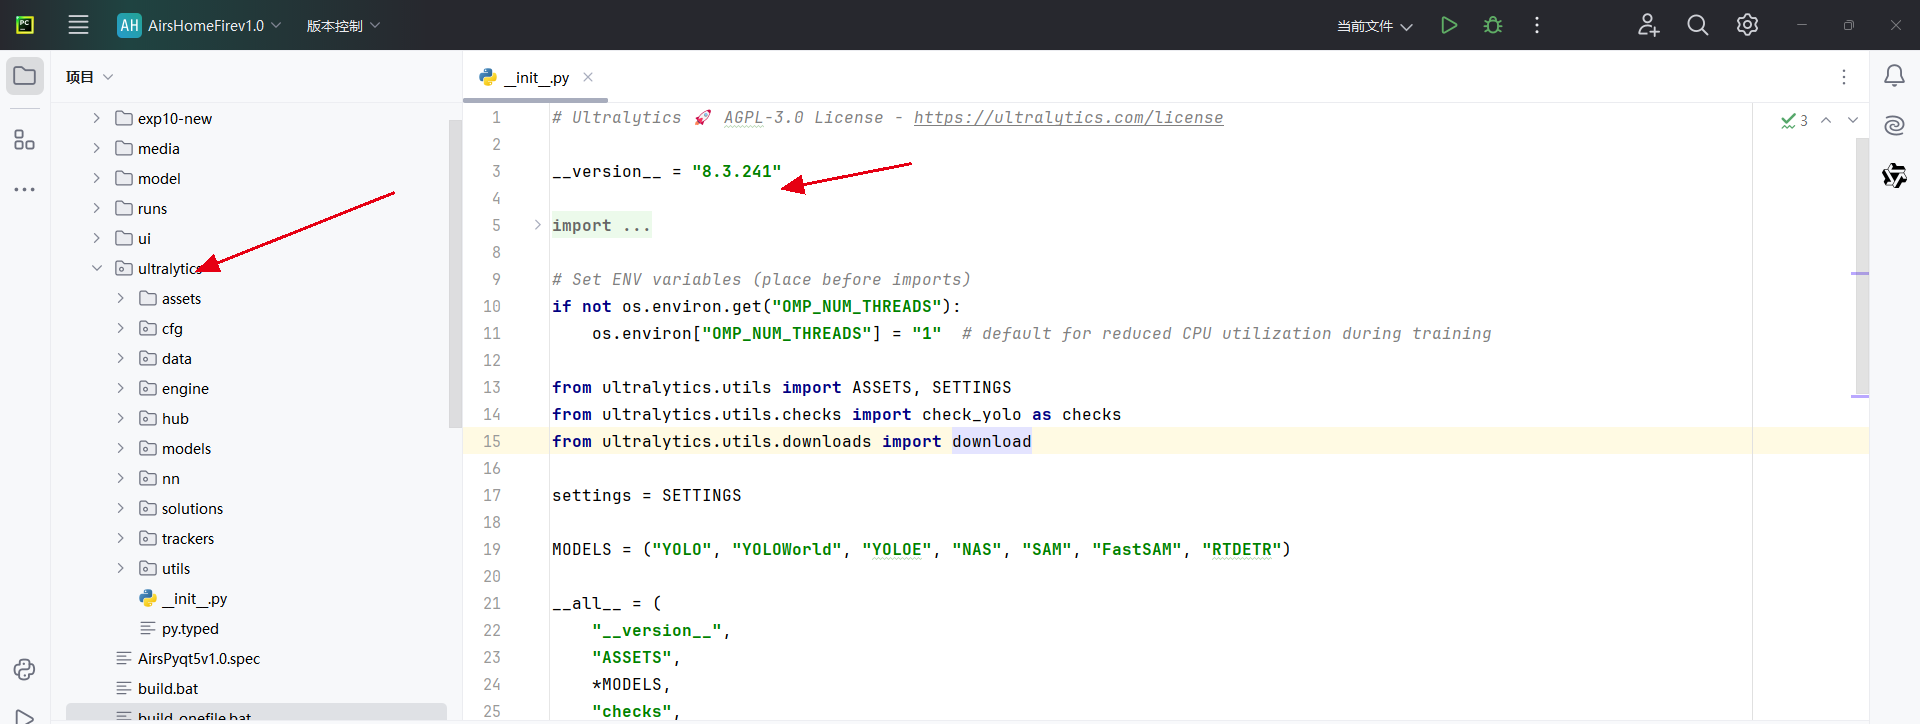1920x724 pixels.
Task: Select the utils package row
Action: click(x=256, y=568)
